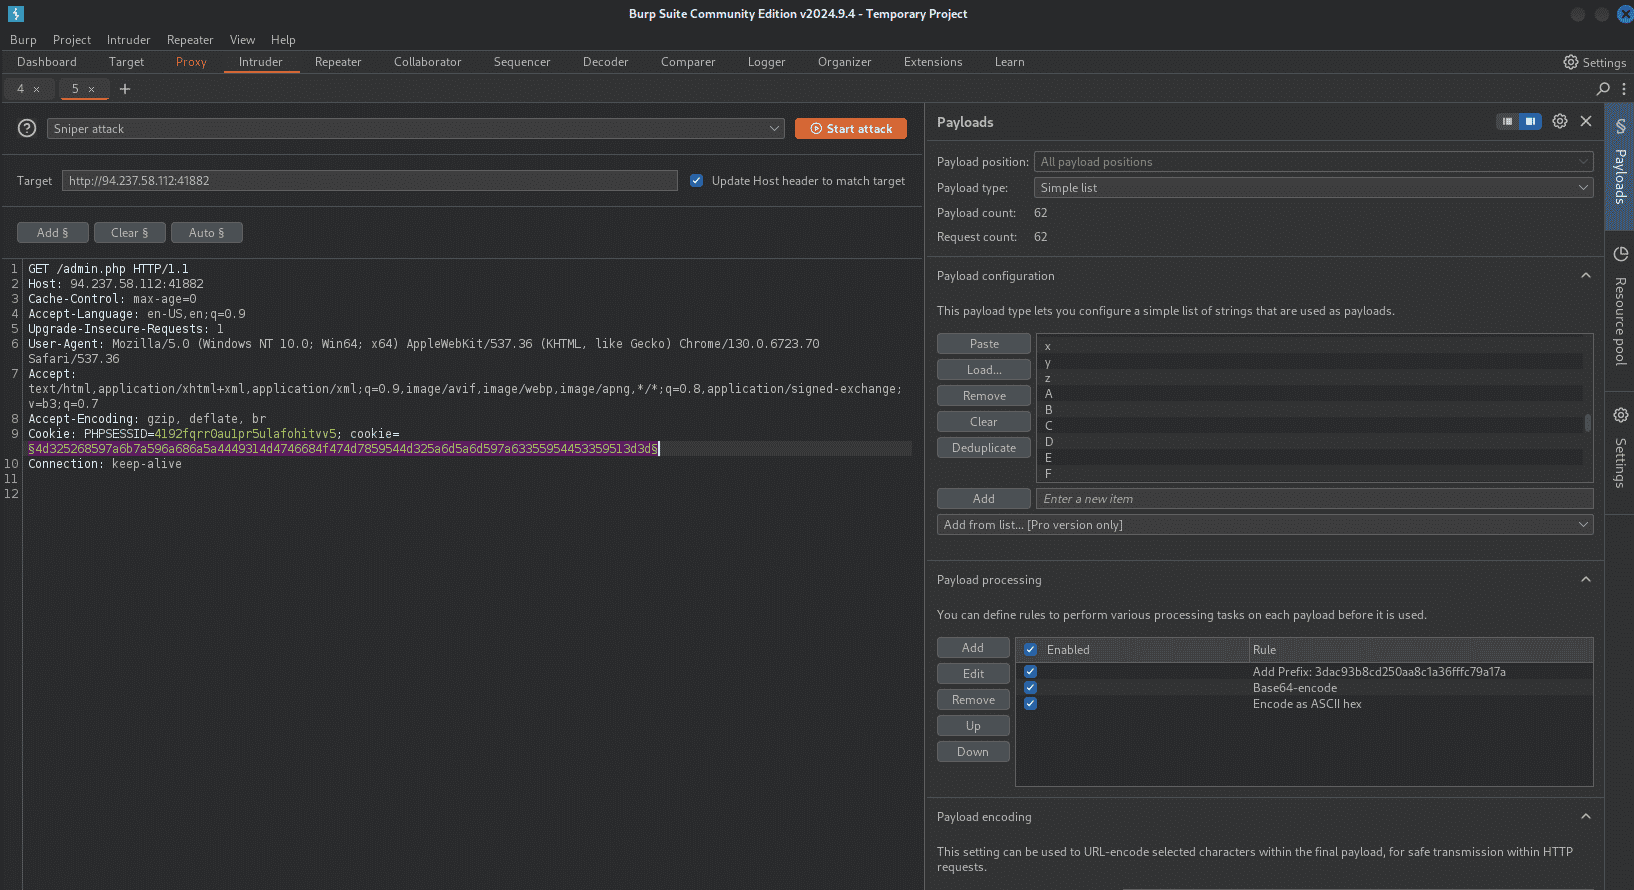The height and width of the screenshot is (890, 1634).
Task: Click the Start attack button
Action: tap(851, 129)
